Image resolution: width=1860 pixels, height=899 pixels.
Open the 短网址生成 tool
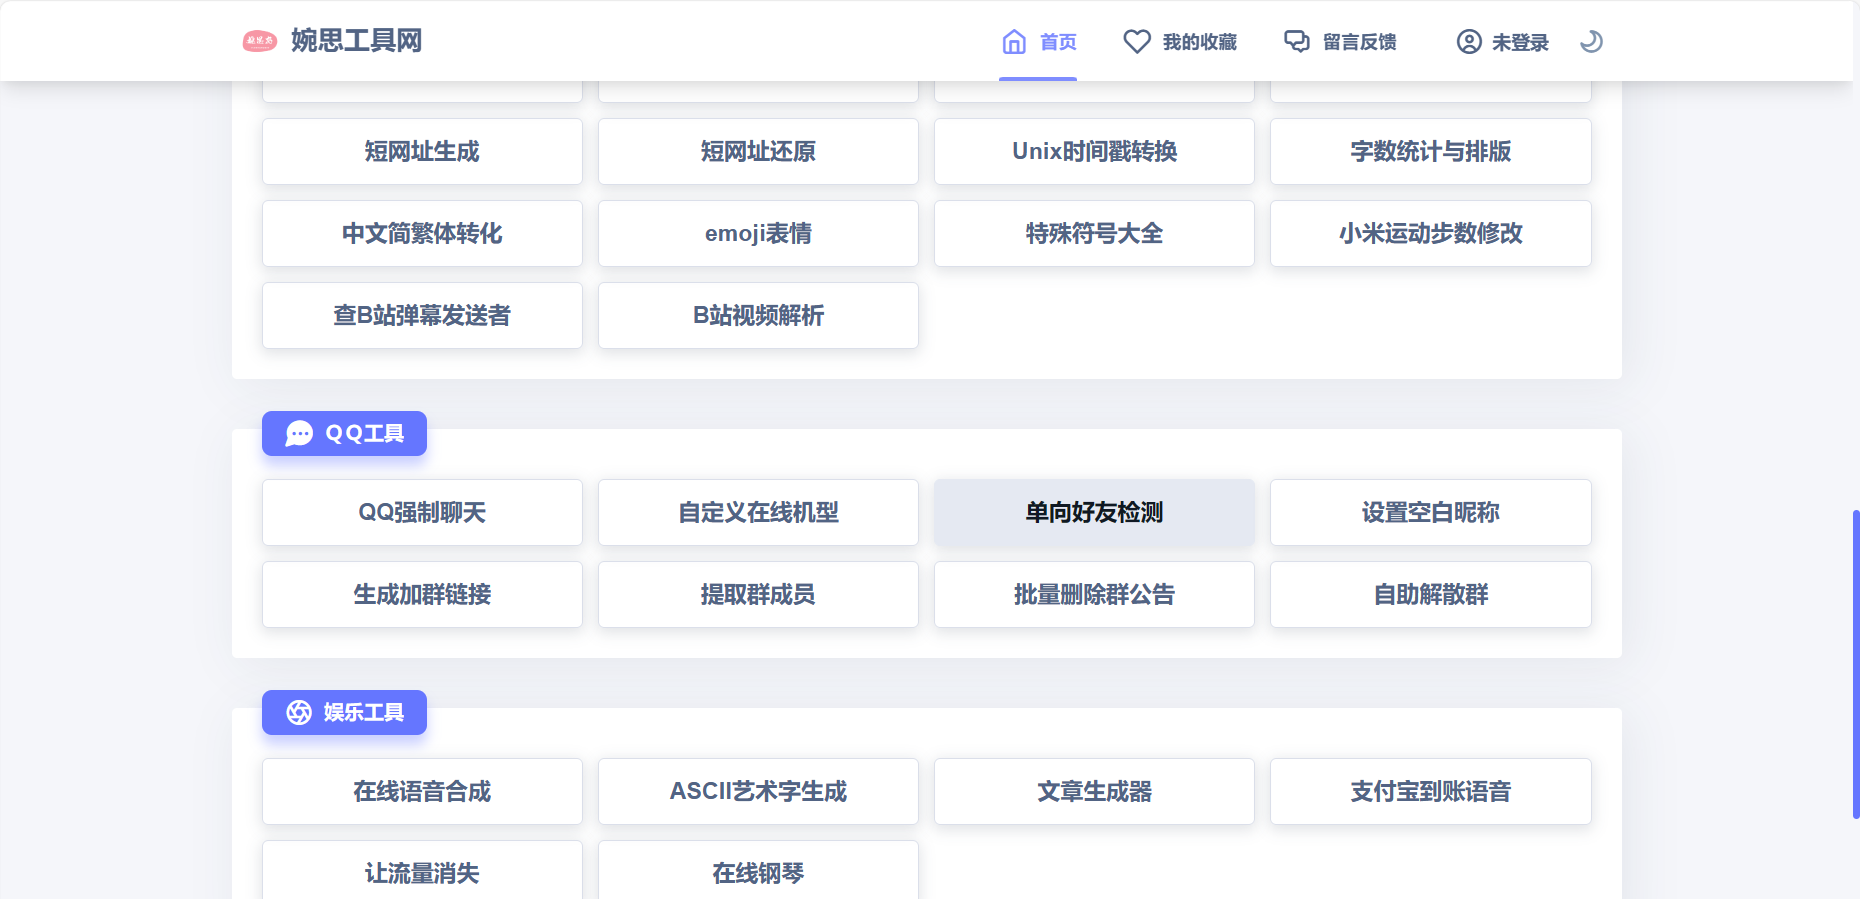[x=422, y=152]
